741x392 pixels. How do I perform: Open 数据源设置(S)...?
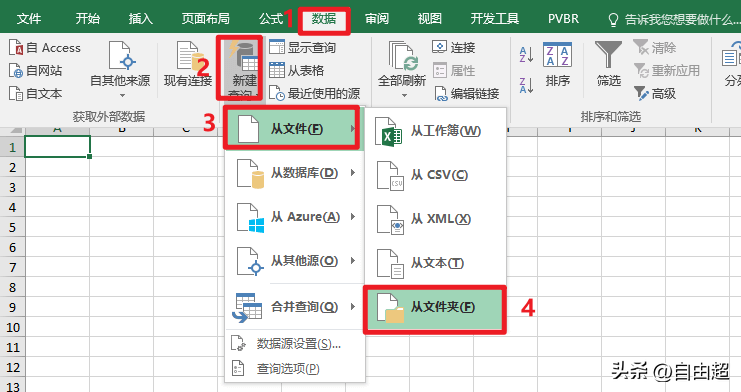coord(294,344)
